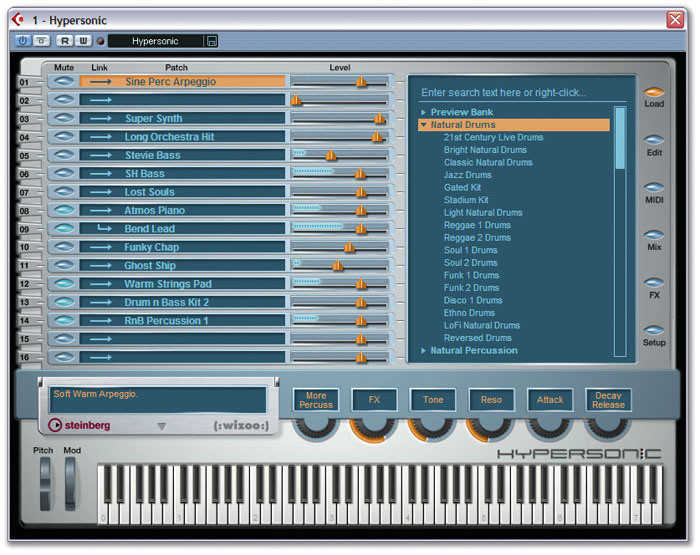Click the Tone label button
Viewport: 700px width, 555px height.
click(x=433, y=400)
